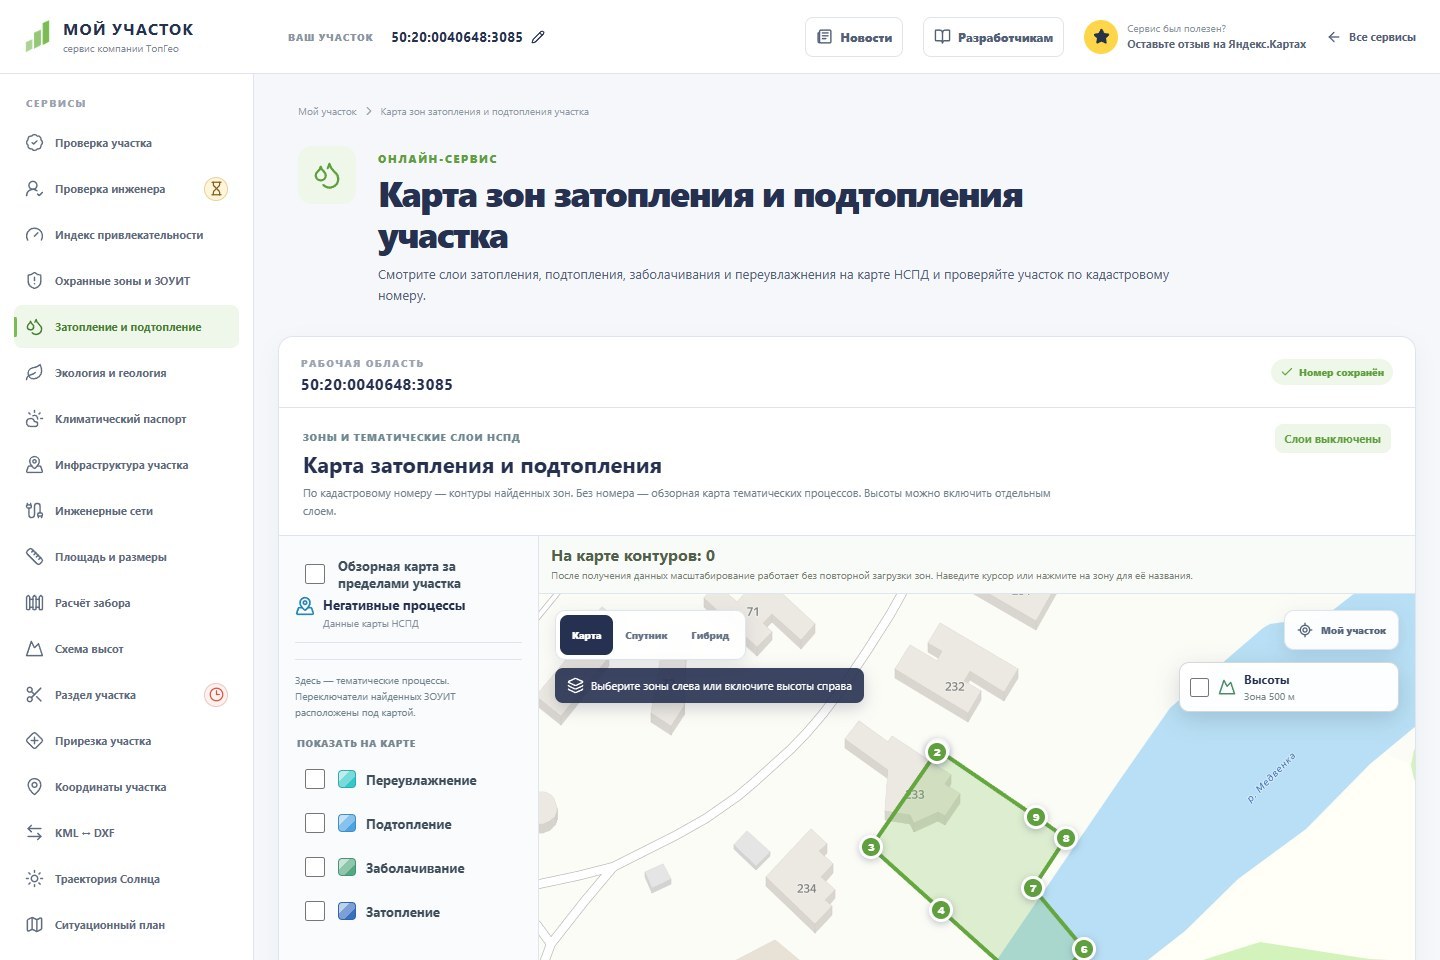This screenshot has height=960, width=1440.
Task: Click the shield icon of Охранные зоны и ЗОУИТ
Action: [34, 281]
